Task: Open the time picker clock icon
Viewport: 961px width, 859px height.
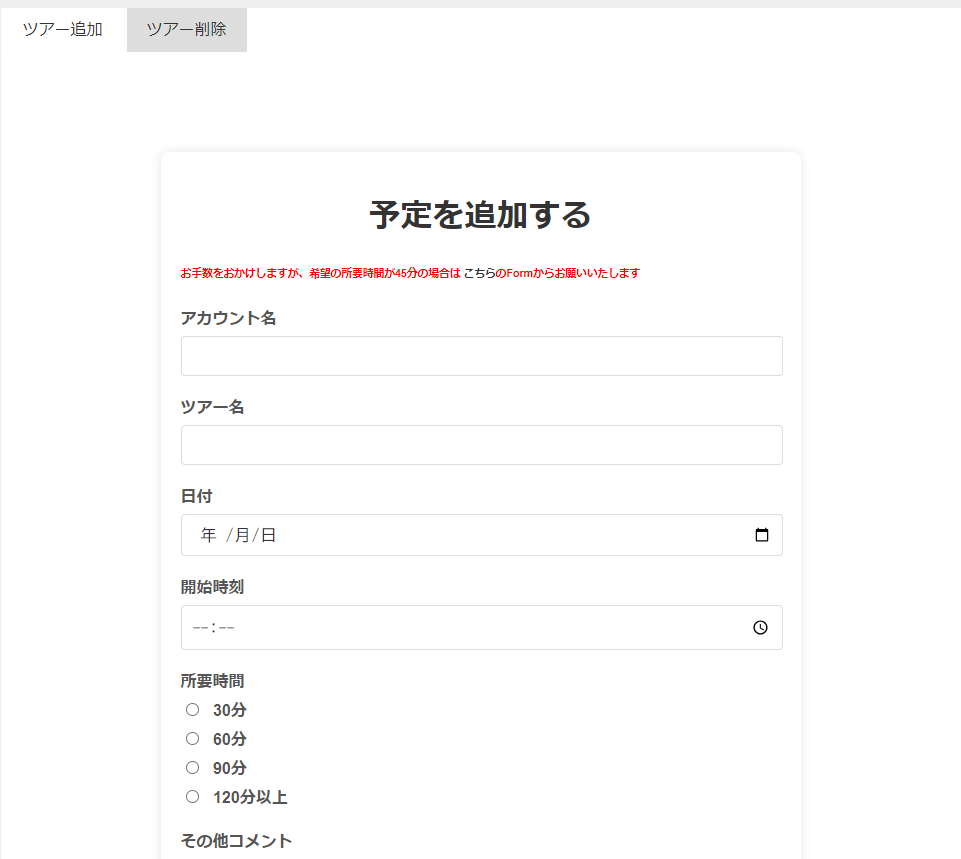Action: pyautogui.click(x=761, y=627)
